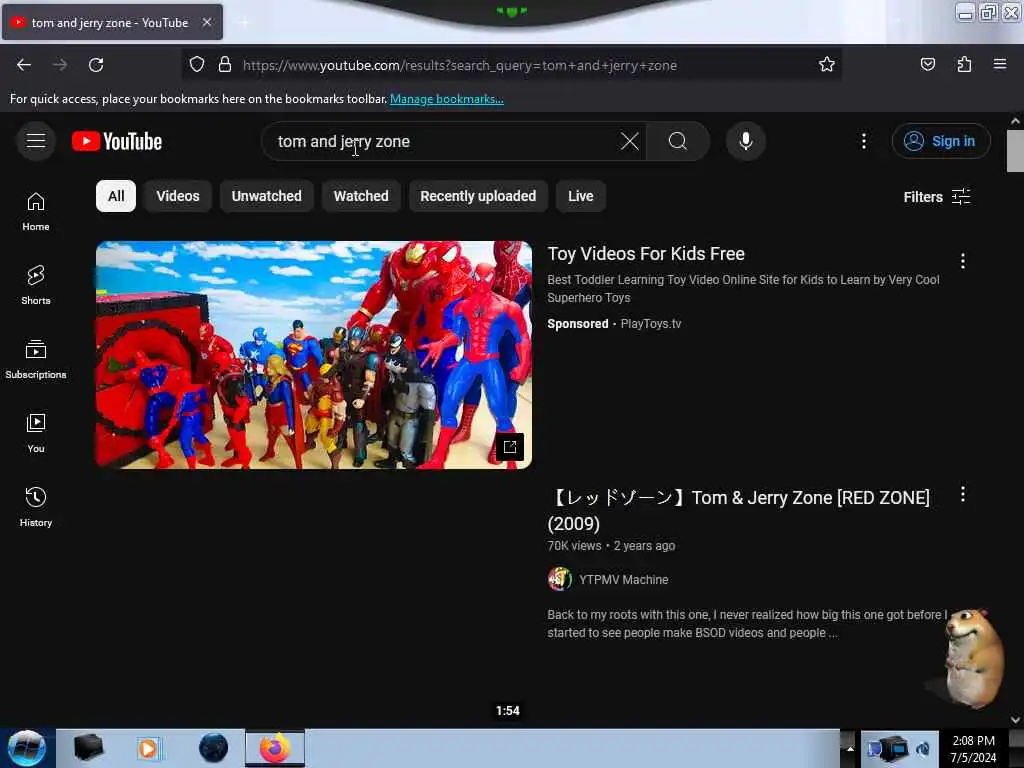Click the Firefox taskbar icon
The width and height of the screenshot is (1024, 768).
pyautogui.click(x=275, y=748)
